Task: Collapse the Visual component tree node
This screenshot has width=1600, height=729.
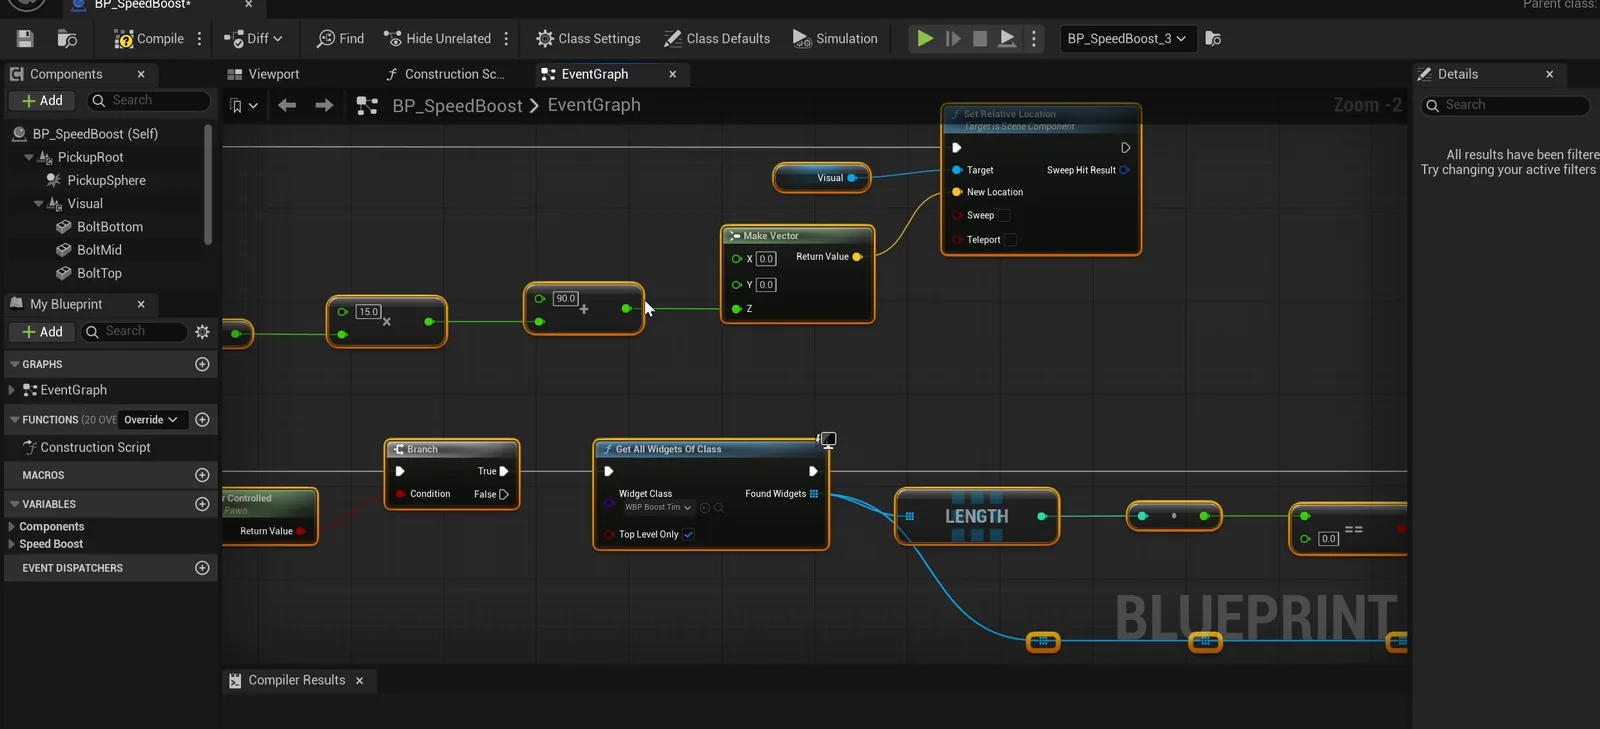Action: click(x=39, y=204)
